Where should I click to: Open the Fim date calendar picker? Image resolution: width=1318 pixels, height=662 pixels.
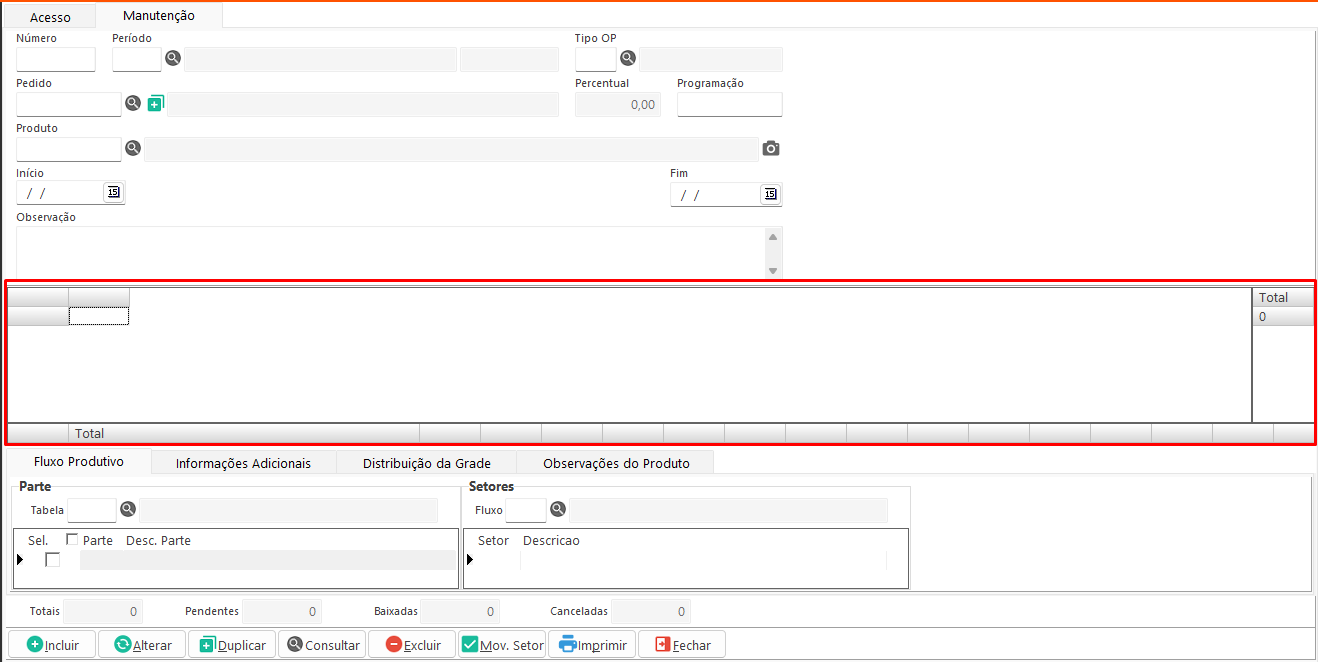coord(769,194)
